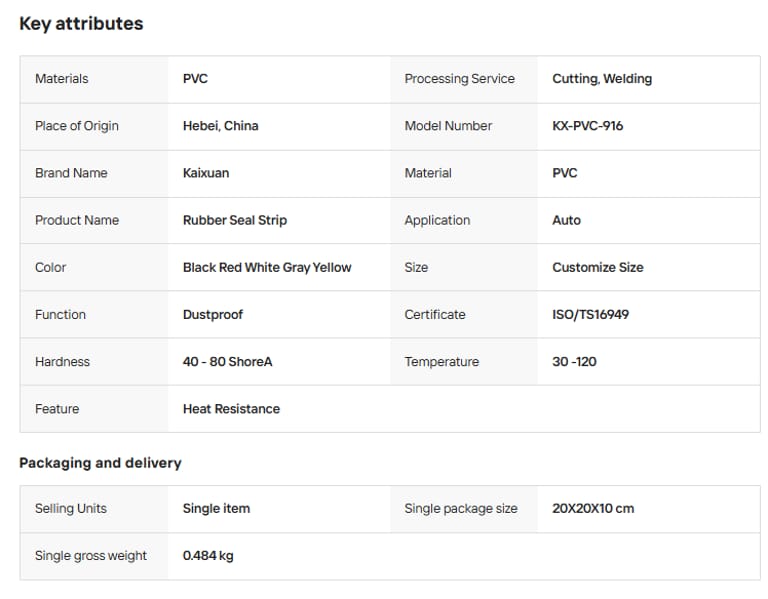Click the Processing Service label
The height and width of the screenshot is (599, 768).
[x=459, y=79]
